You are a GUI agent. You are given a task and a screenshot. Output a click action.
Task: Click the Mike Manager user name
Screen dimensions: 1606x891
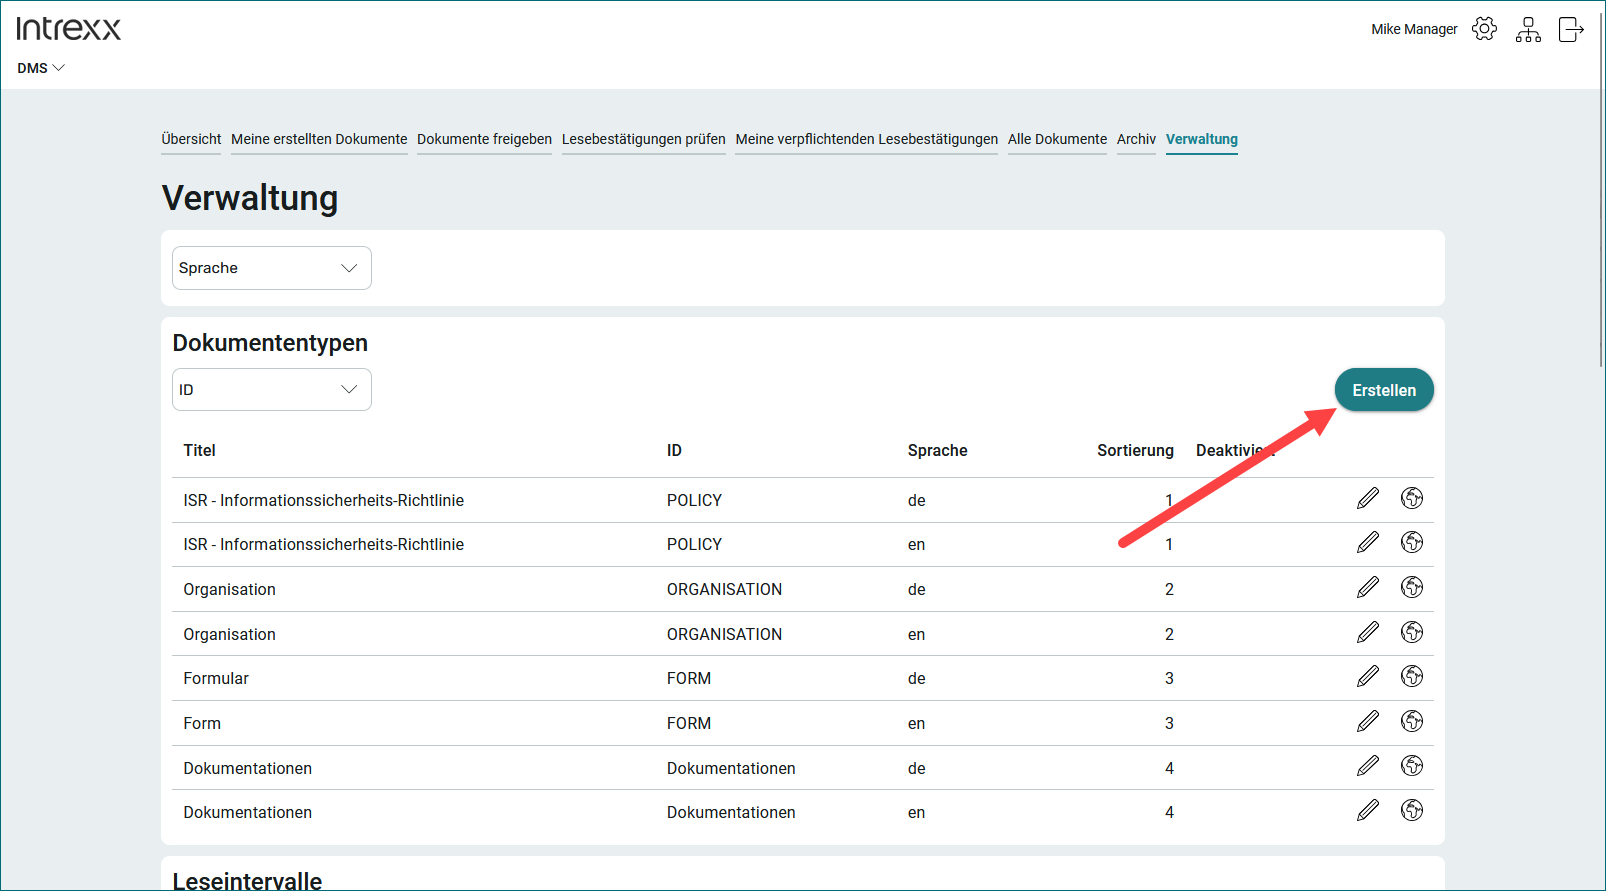(x=1414, y=29)
